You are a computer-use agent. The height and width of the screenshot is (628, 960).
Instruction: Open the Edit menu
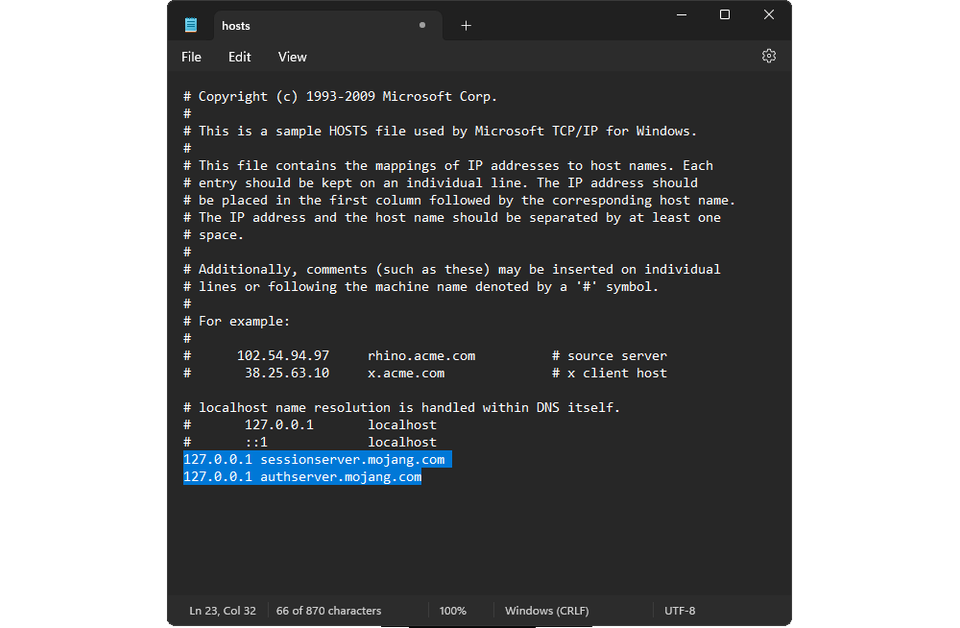[x=239, y=57]
